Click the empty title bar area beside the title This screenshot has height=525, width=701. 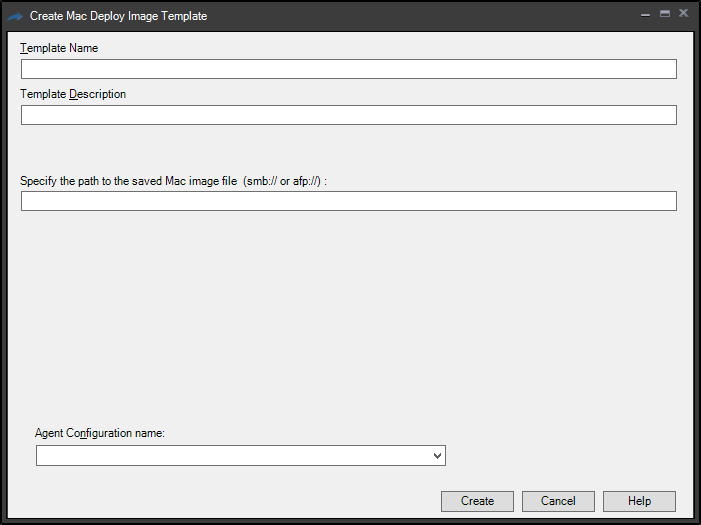[420, 16]
